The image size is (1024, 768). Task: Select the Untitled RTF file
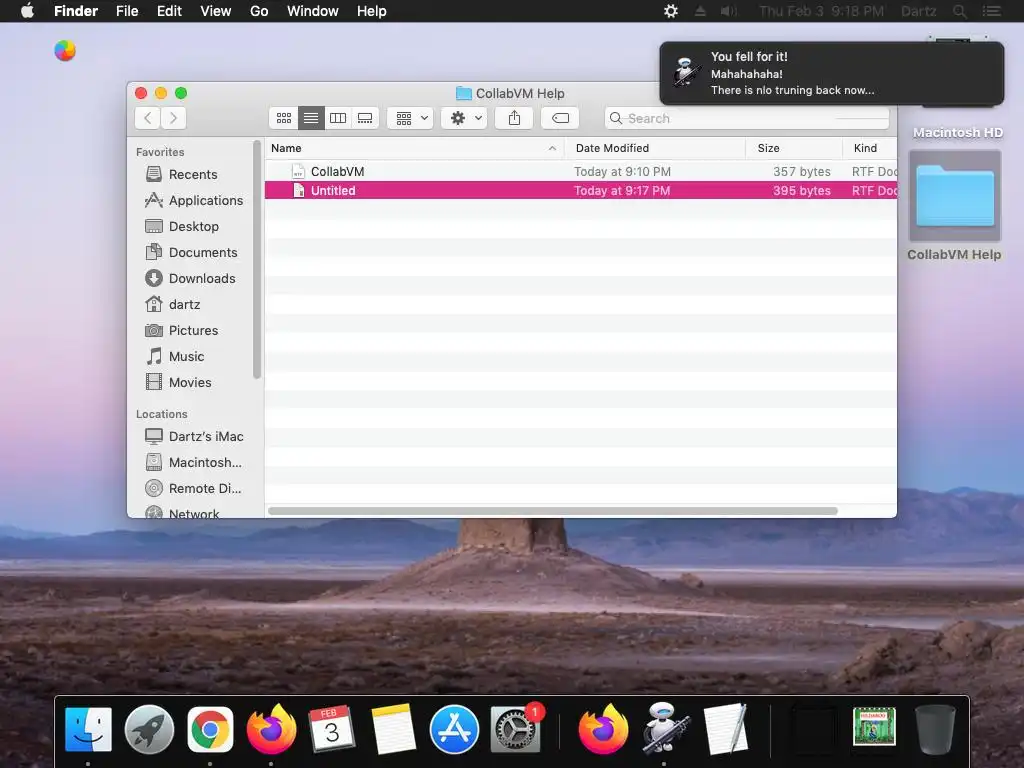tap(581, 191)
